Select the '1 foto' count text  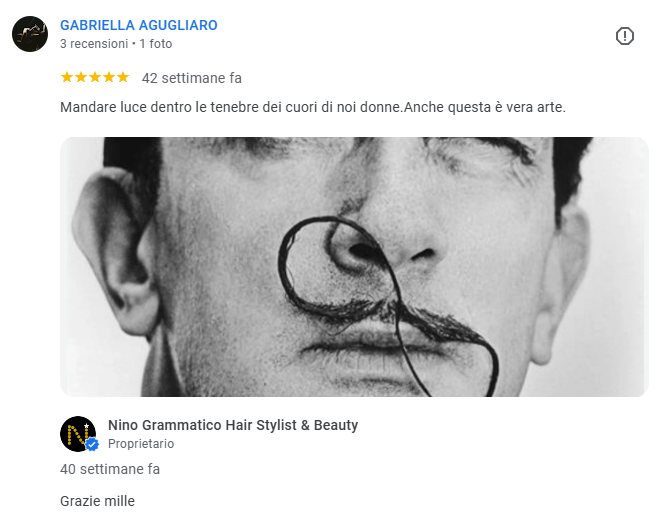[x=156, y=44]
